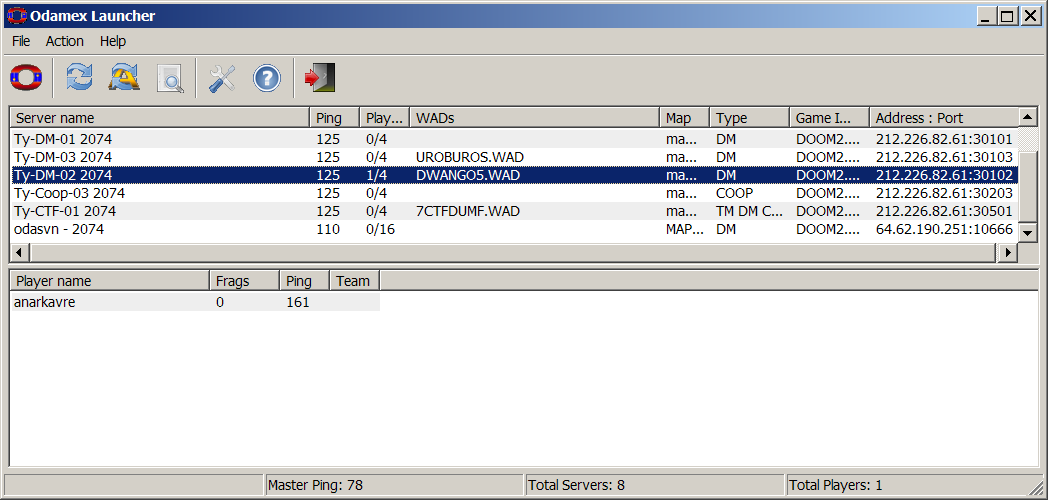
Task: Open the Help menu
Action: click(x=113, y=41)
